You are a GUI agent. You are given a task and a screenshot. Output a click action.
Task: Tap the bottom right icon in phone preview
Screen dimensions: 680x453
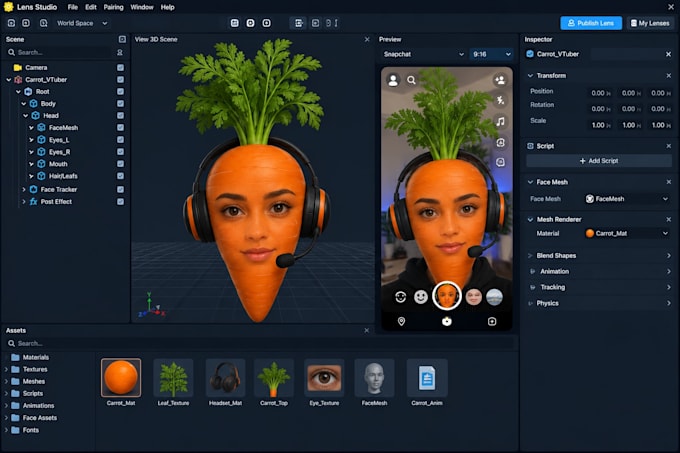(x=492, y=321)
